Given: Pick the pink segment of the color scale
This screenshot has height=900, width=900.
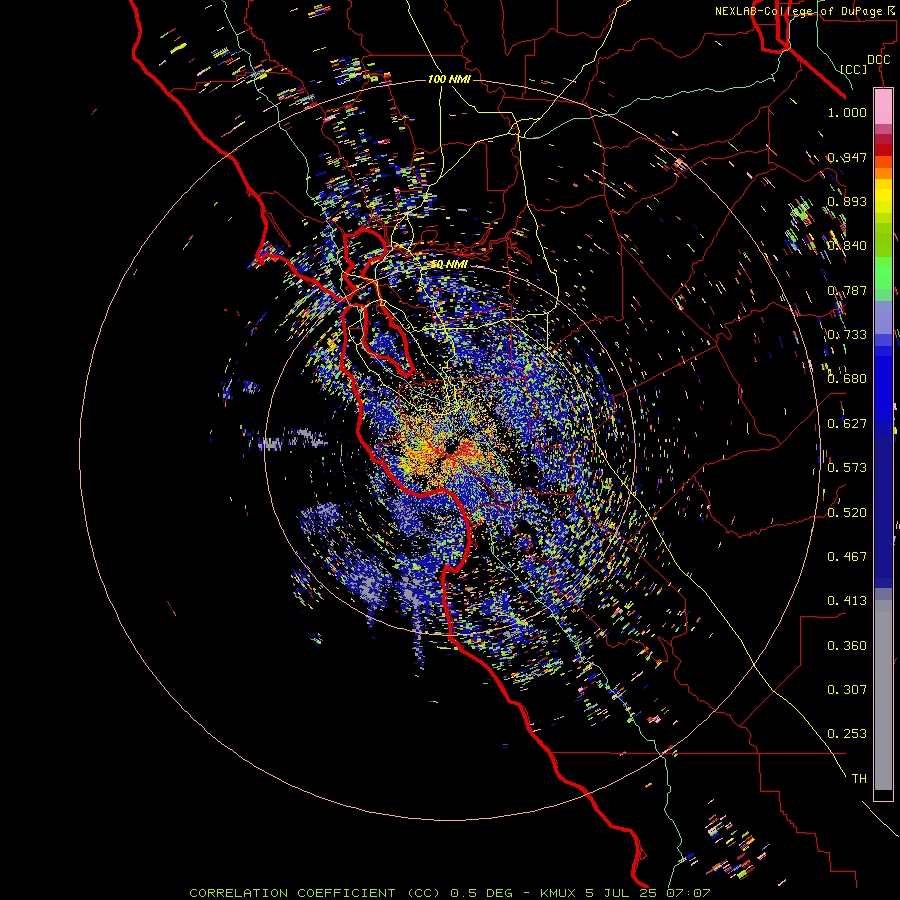Looking at the screenshot, I should point(883,106).
